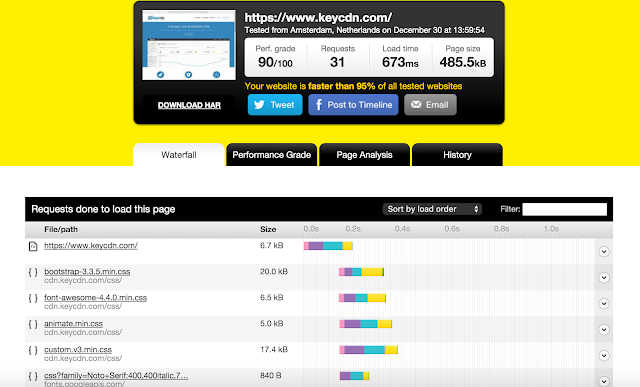Image resolution: width=640 pixels, height=387 pixels.
Task: Click the 485.5kB Page size value
Action: point(463,62)
